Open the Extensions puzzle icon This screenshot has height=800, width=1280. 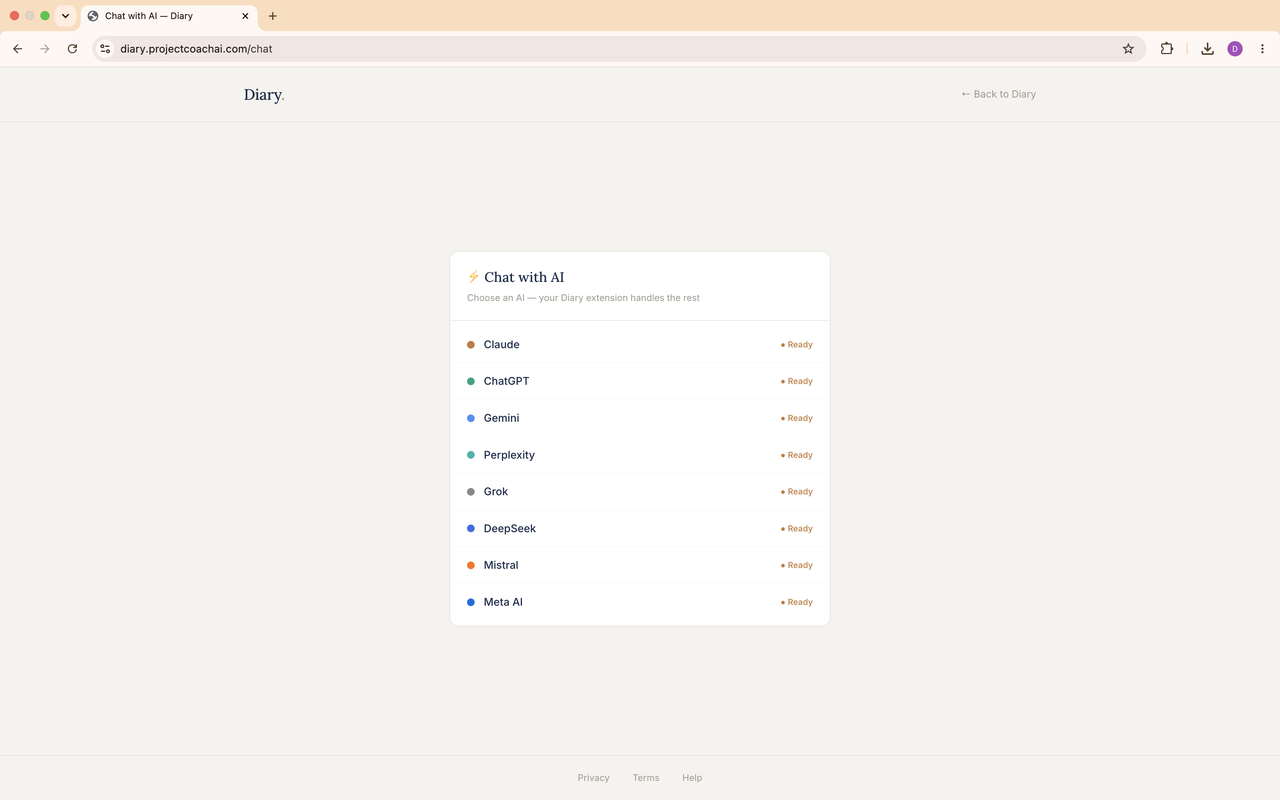(x=1166, y=48)
